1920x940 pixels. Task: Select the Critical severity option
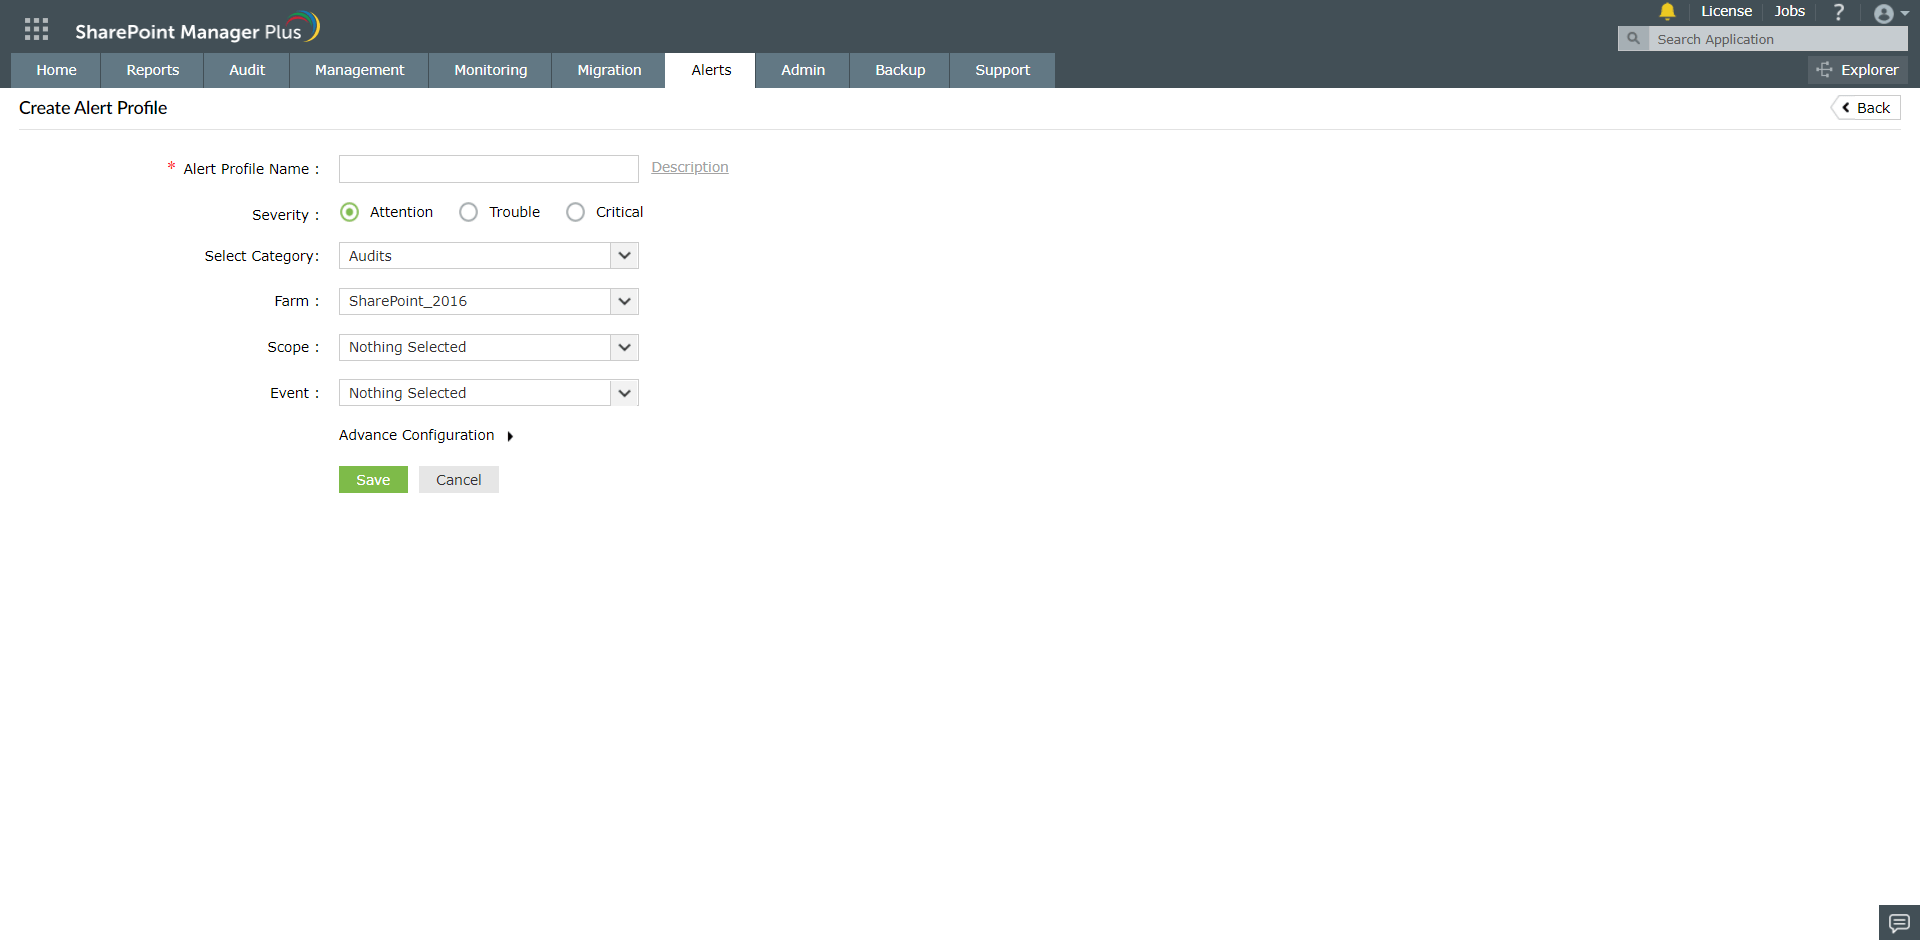coord(575,212)
